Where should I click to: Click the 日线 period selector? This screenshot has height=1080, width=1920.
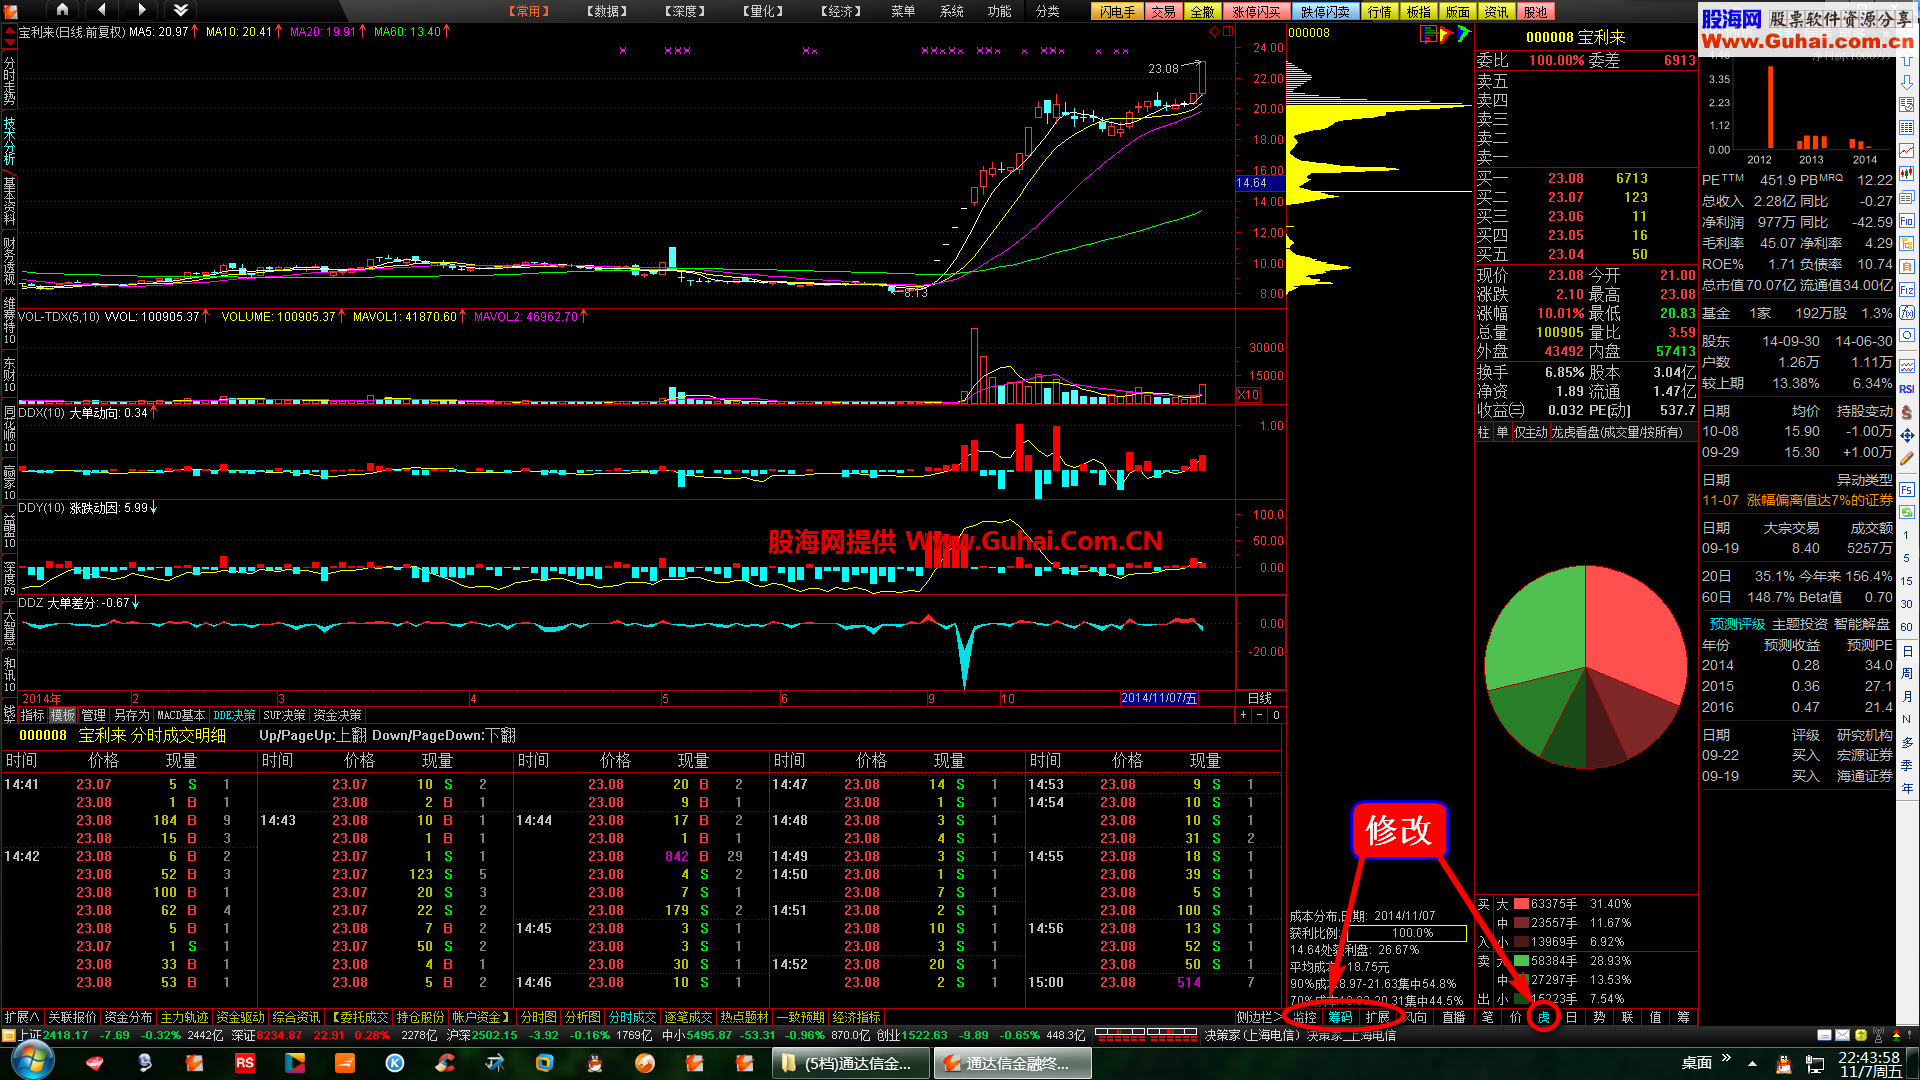coord(1260,698)
